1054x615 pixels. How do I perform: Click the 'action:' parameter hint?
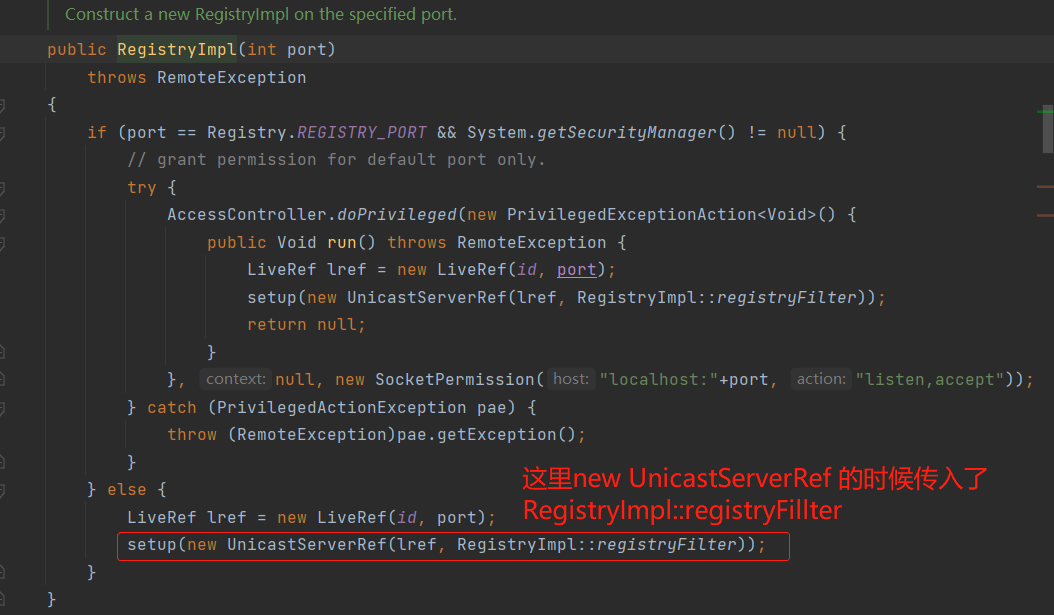[821, 379]
